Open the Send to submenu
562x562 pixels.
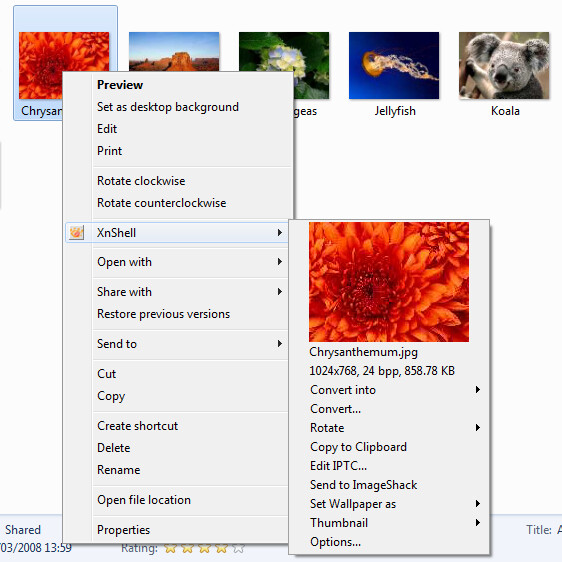(x=177, y=344)
